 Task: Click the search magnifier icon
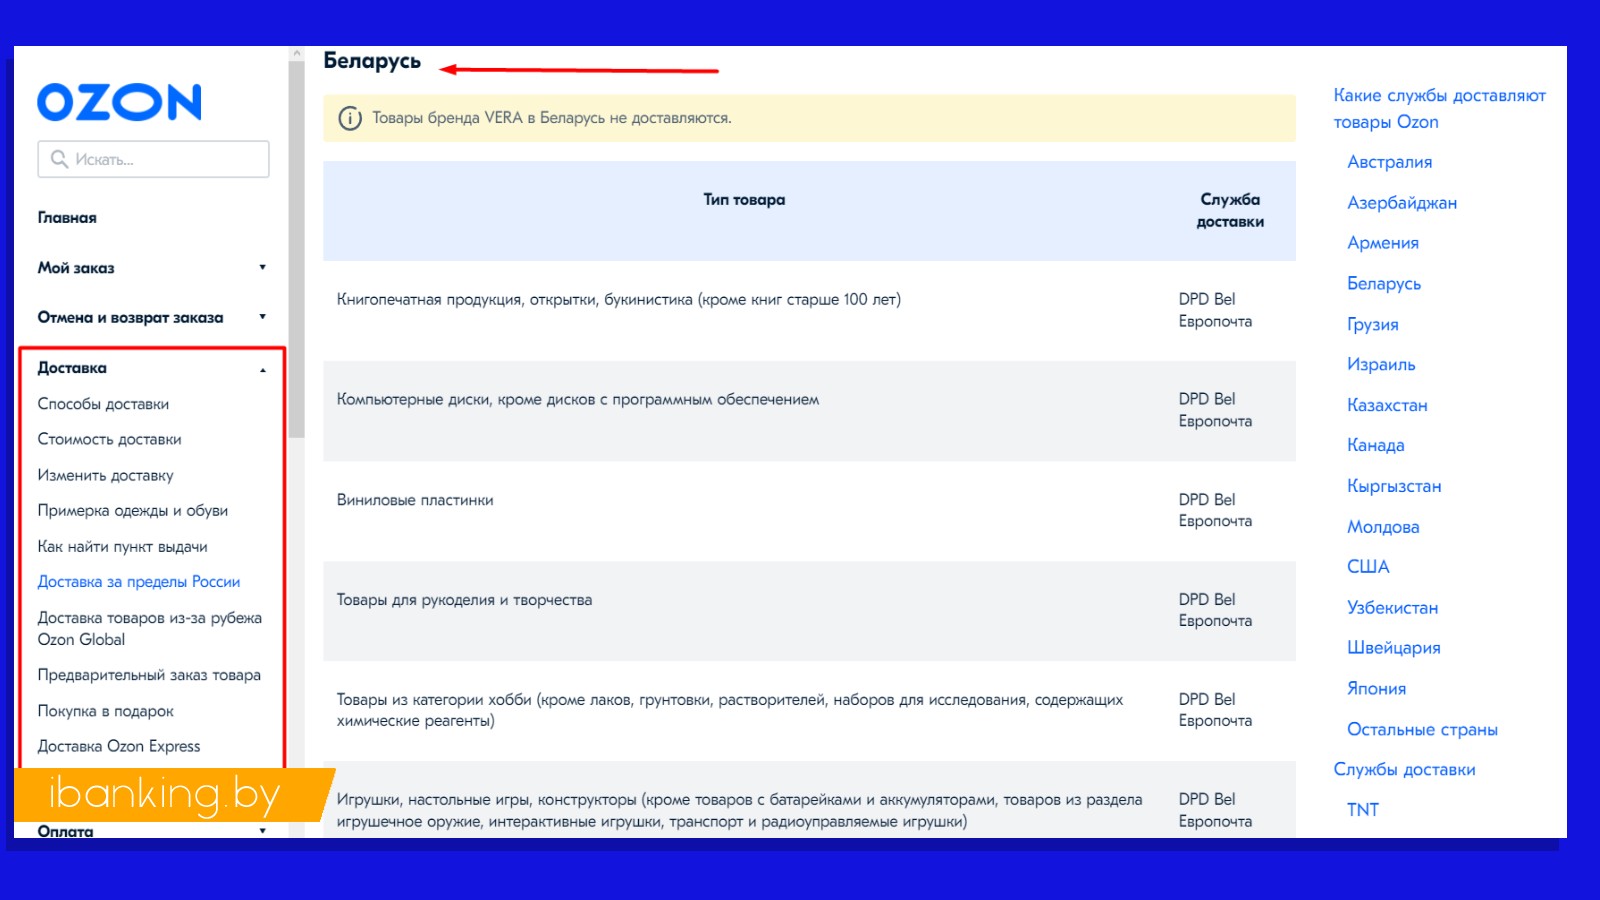pos(59,159)
